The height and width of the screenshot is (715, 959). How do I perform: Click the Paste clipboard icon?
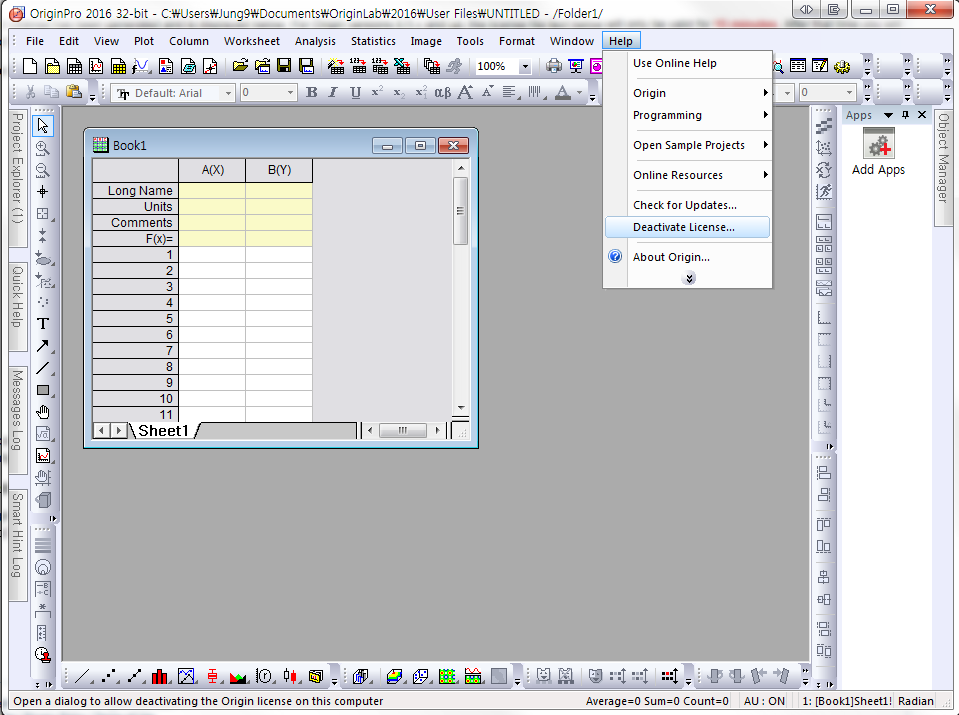point(74,92)
